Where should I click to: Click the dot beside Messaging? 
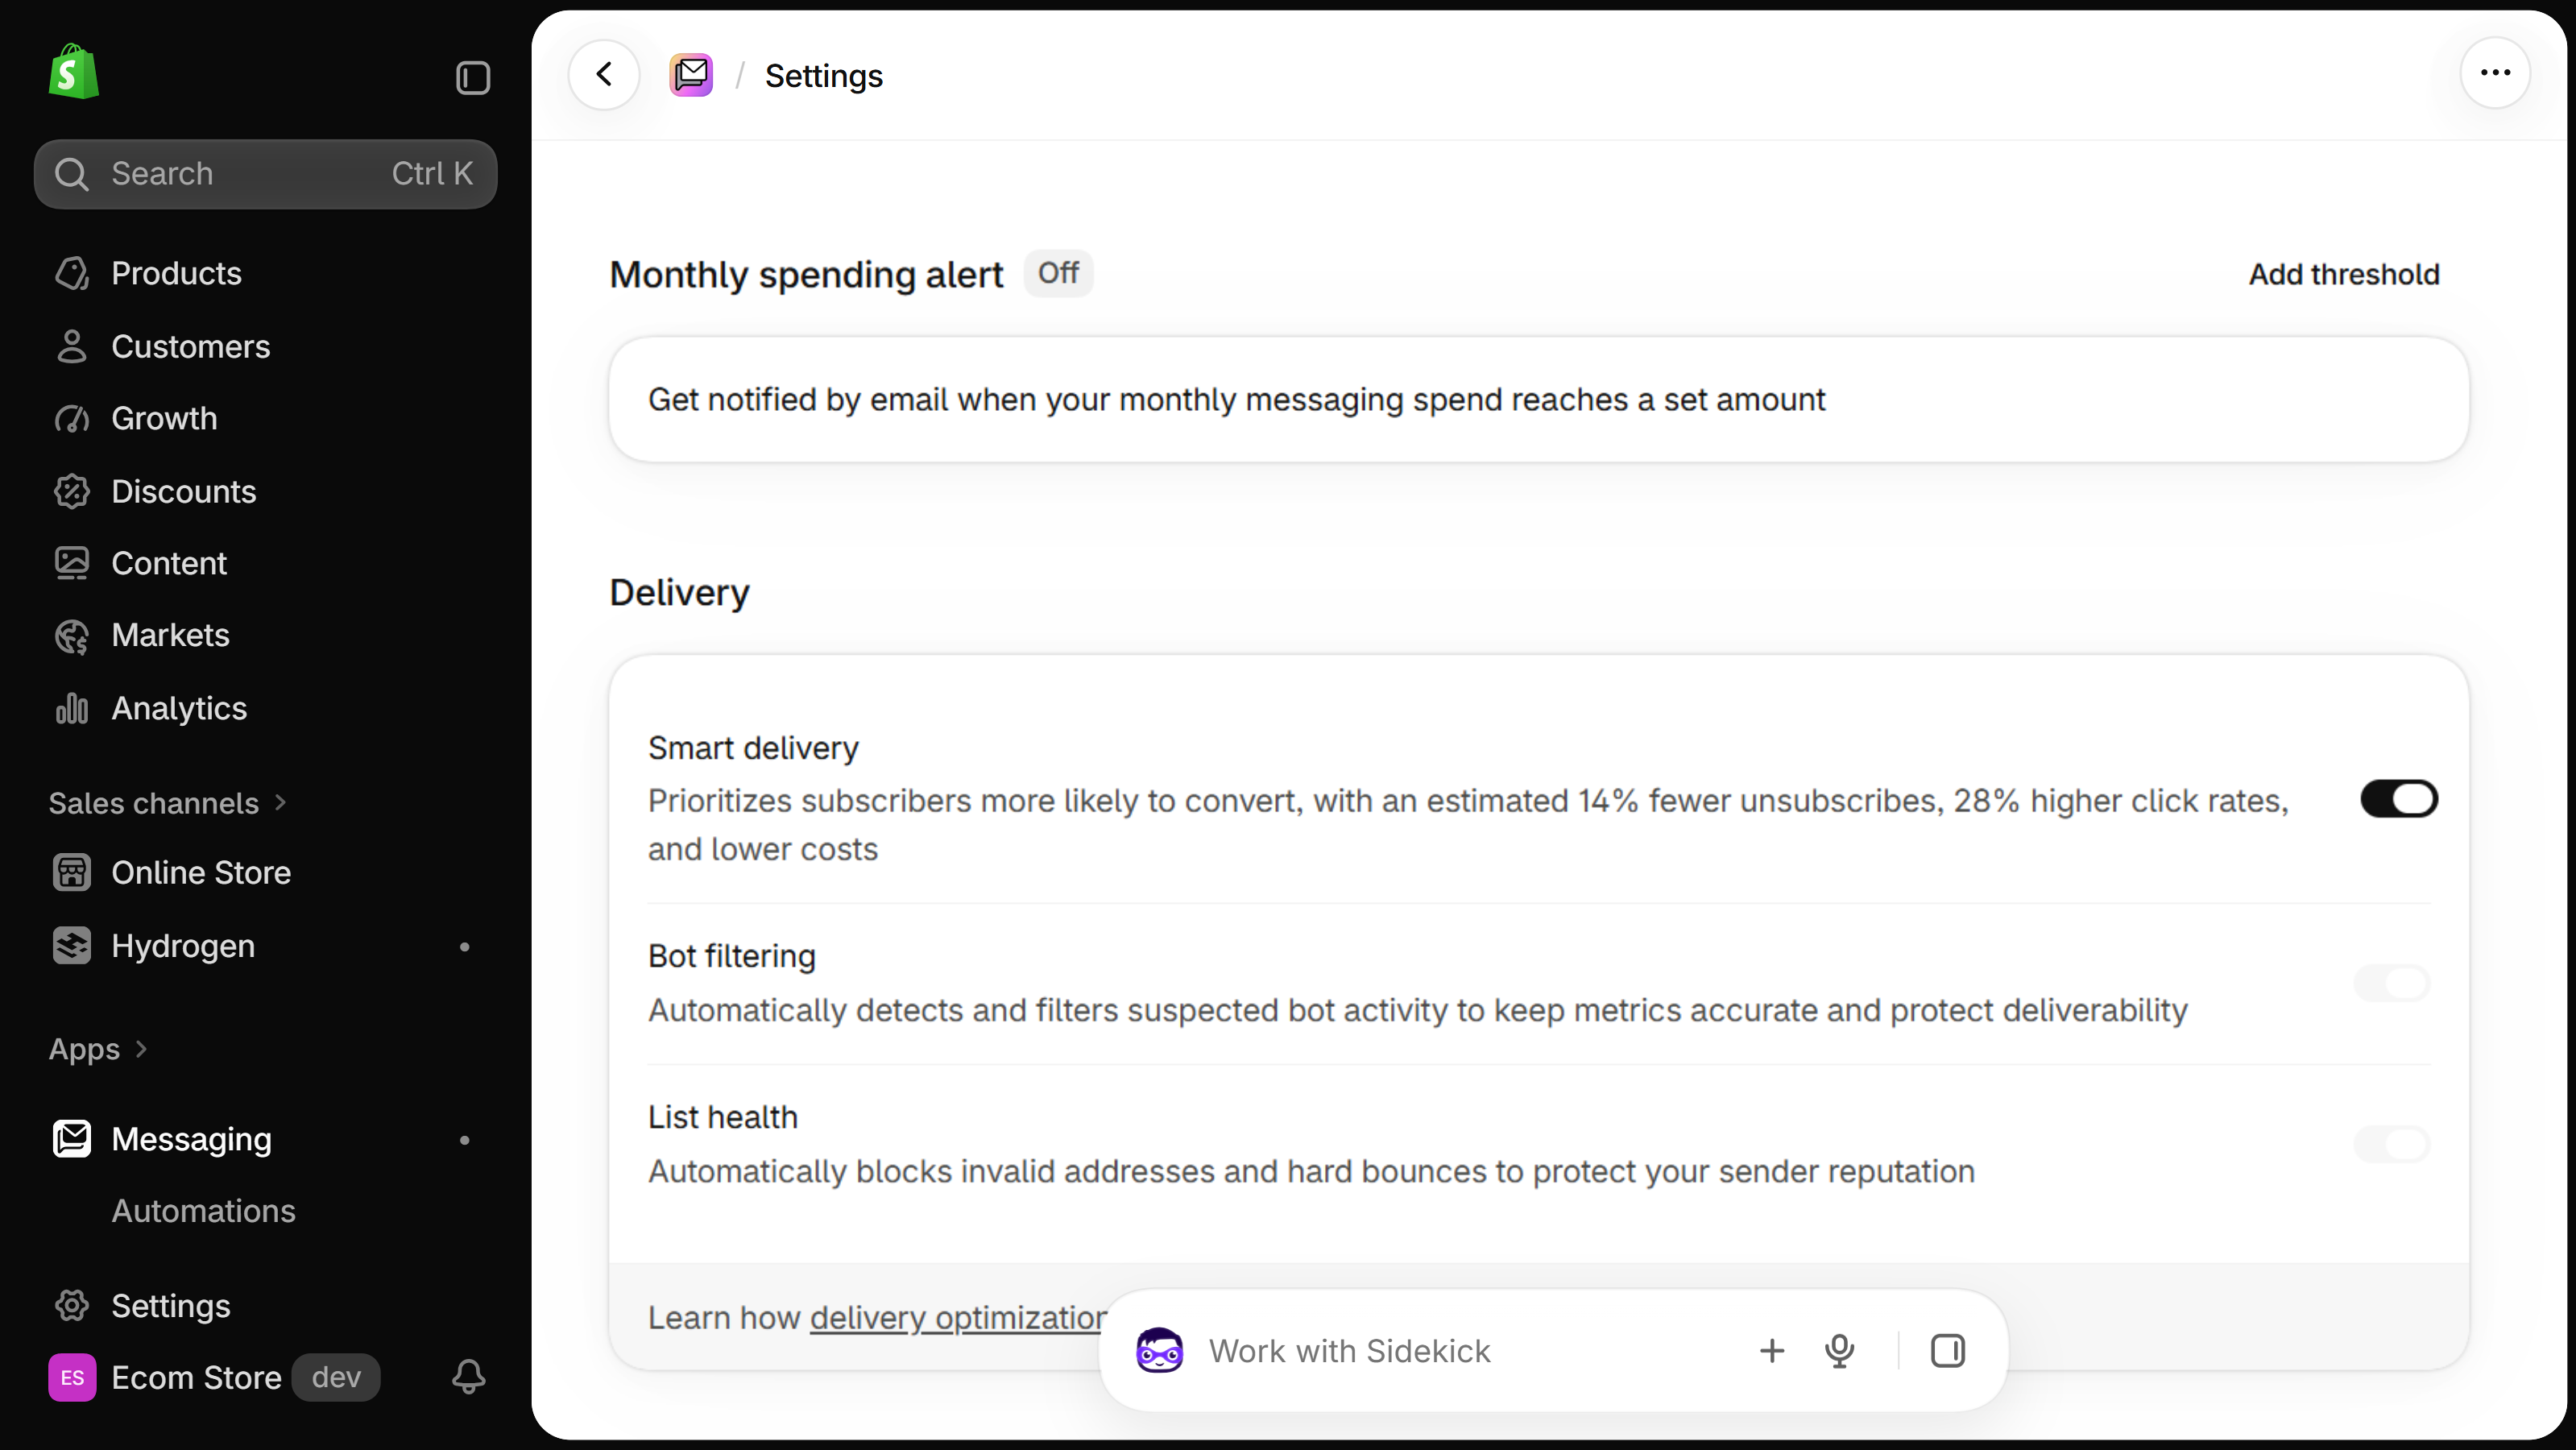coord(464,1139)
